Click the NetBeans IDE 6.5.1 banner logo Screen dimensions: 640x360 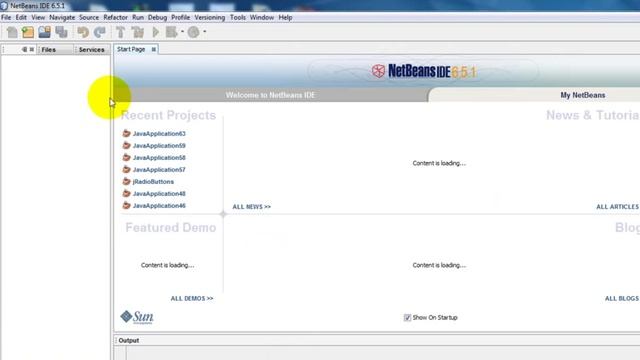click(424, 71)
